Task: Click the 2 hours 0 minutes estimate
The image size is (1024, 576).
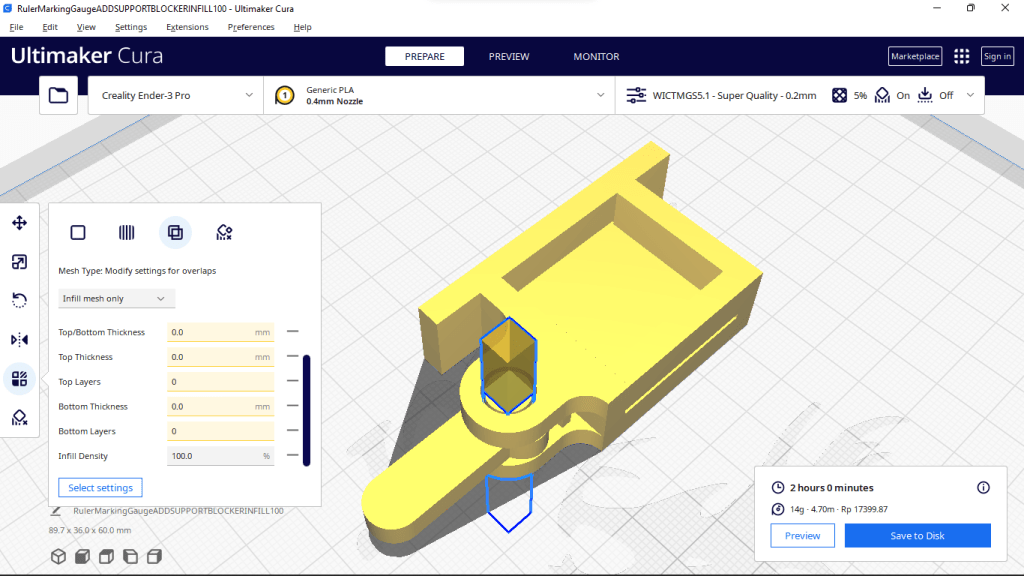Action: [x=831, y=488]
